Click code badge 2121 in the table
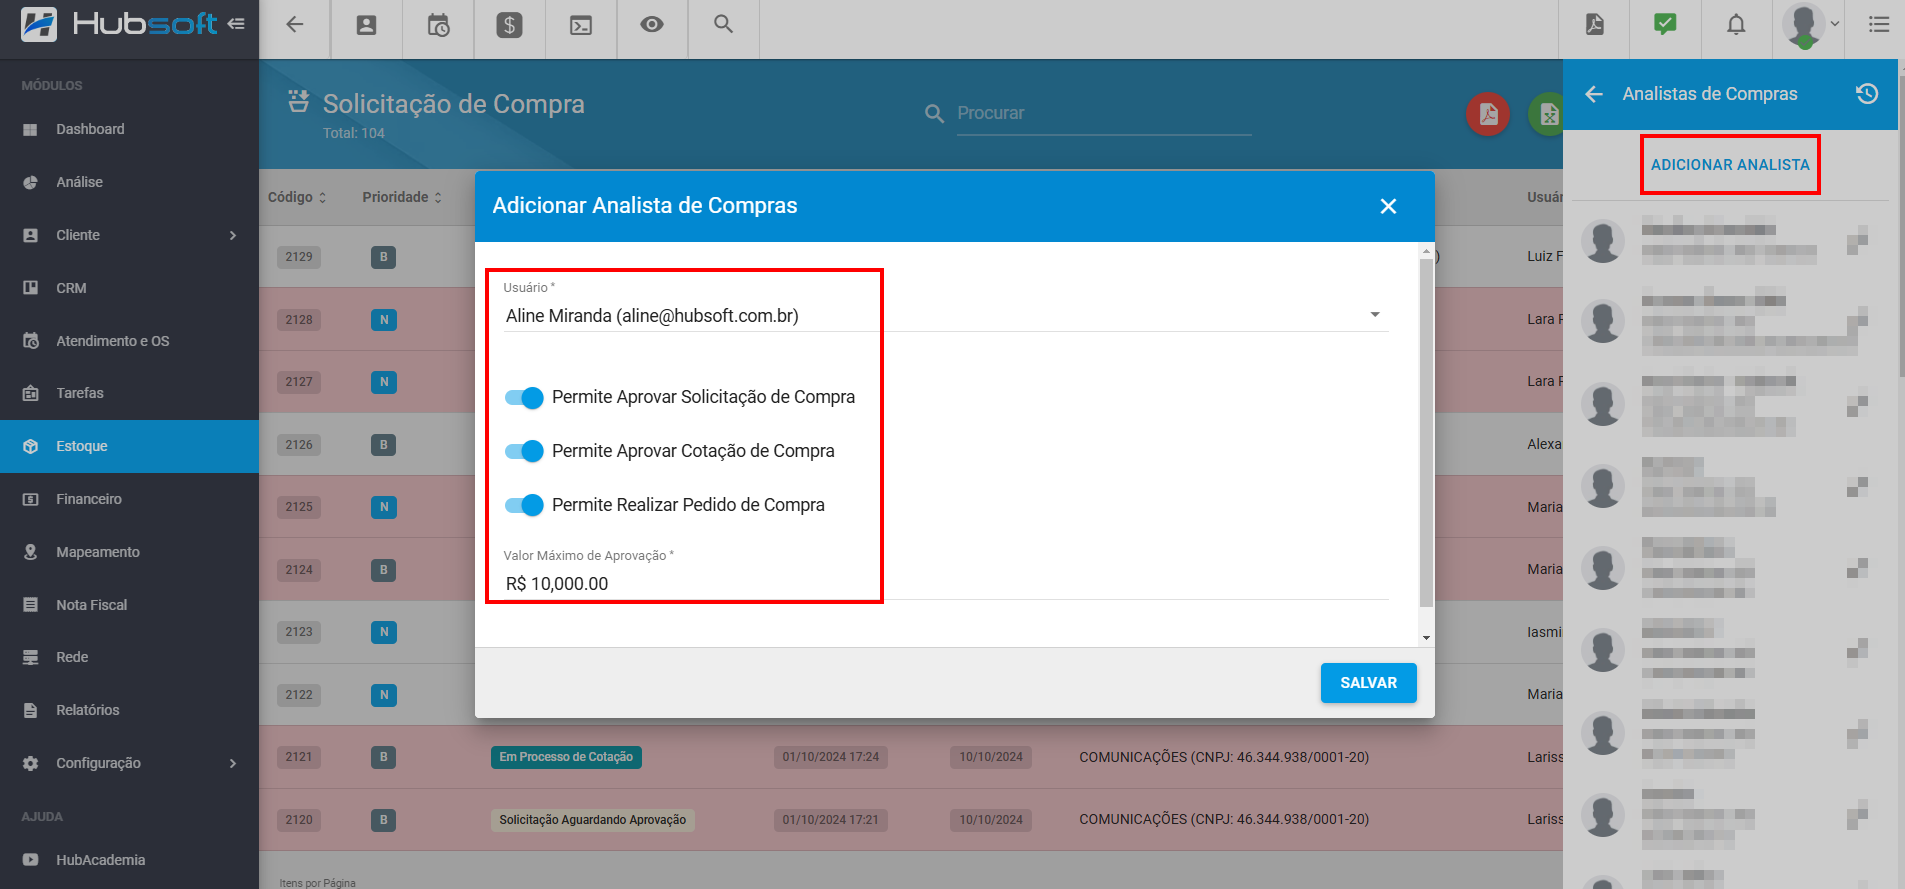 tap(299, 757)
